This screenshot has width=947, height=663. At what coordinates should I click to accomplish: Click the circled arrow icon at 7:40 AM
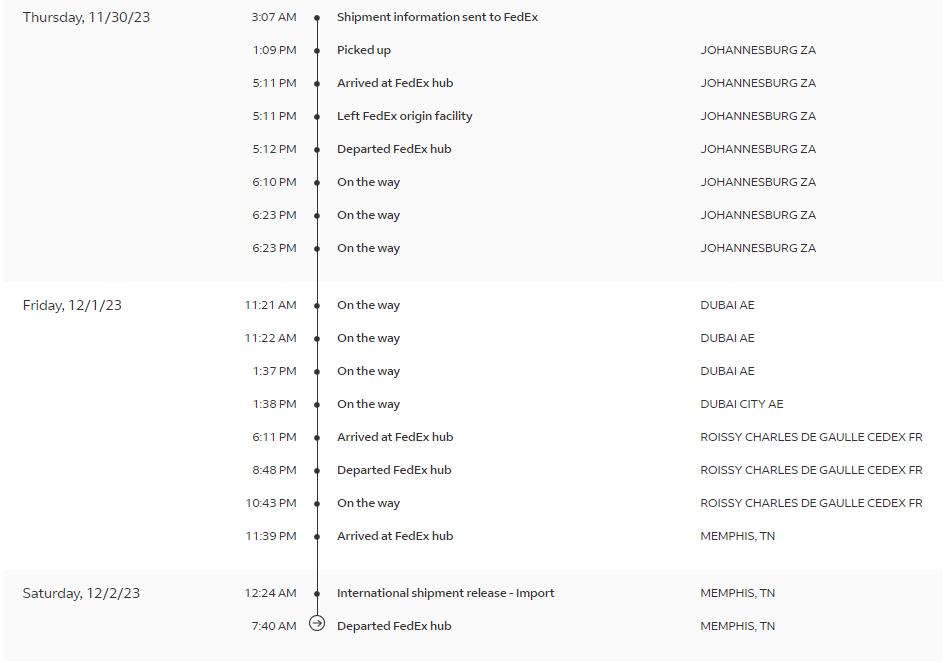click(317, 624)
